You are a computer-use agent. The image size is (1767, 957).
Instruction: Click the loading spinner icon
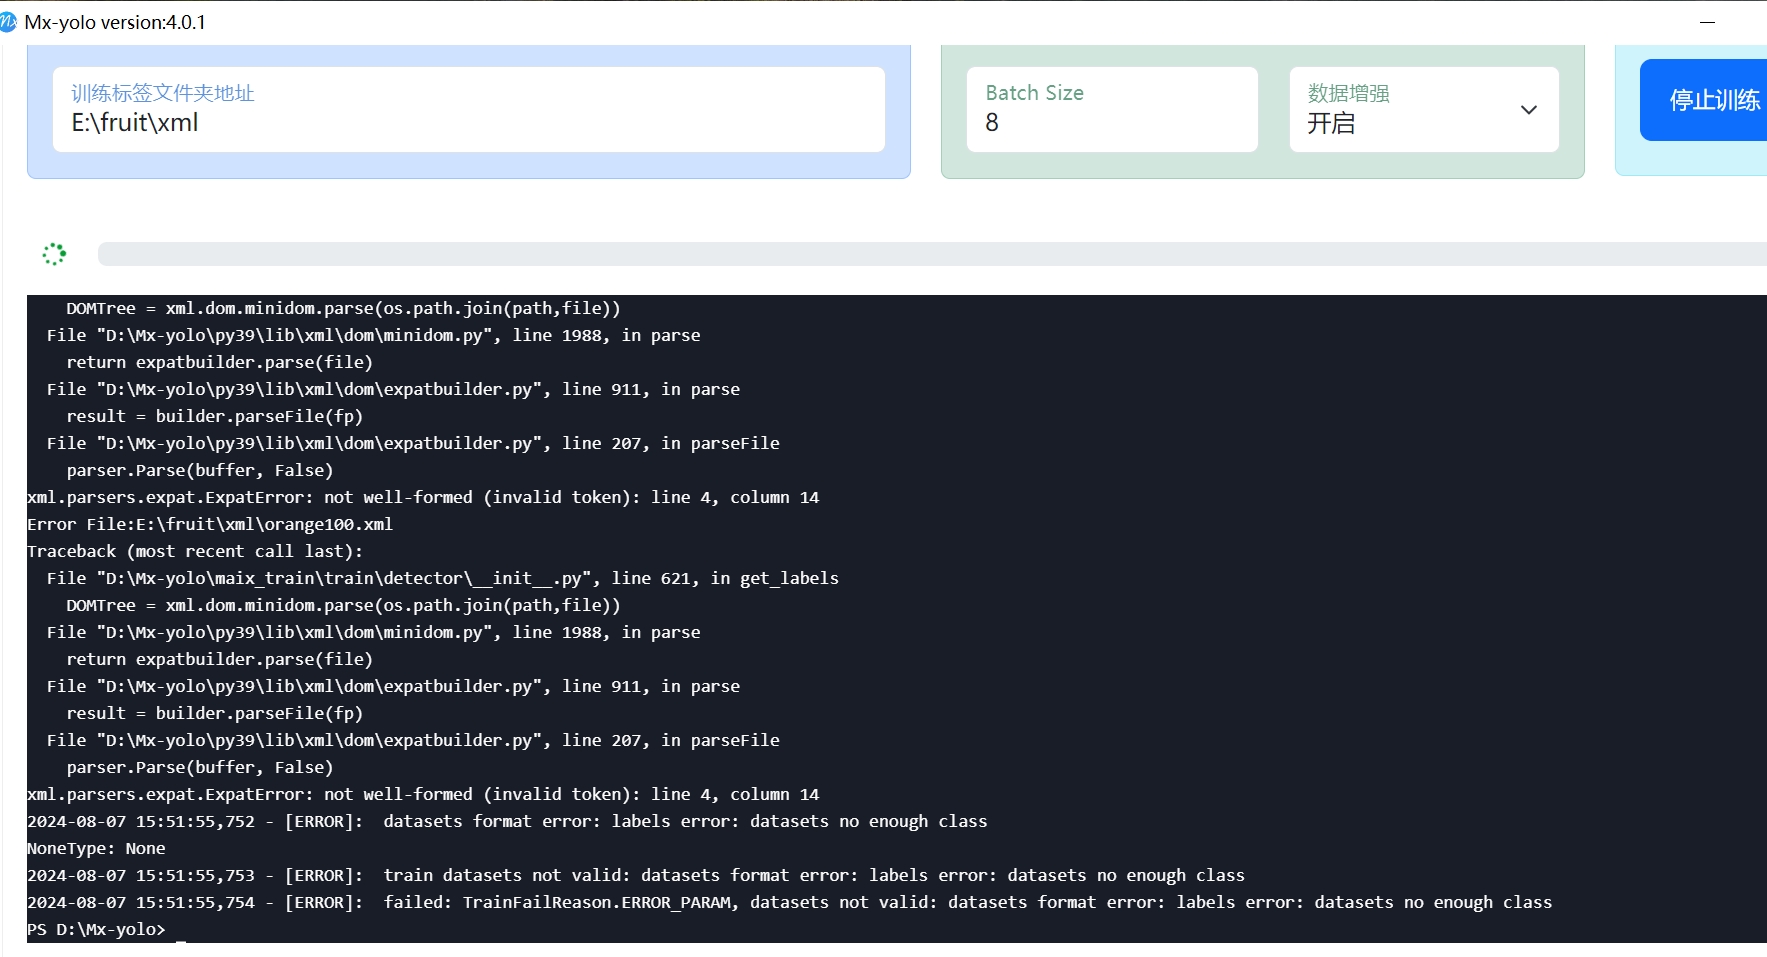(x=54, y=254)
